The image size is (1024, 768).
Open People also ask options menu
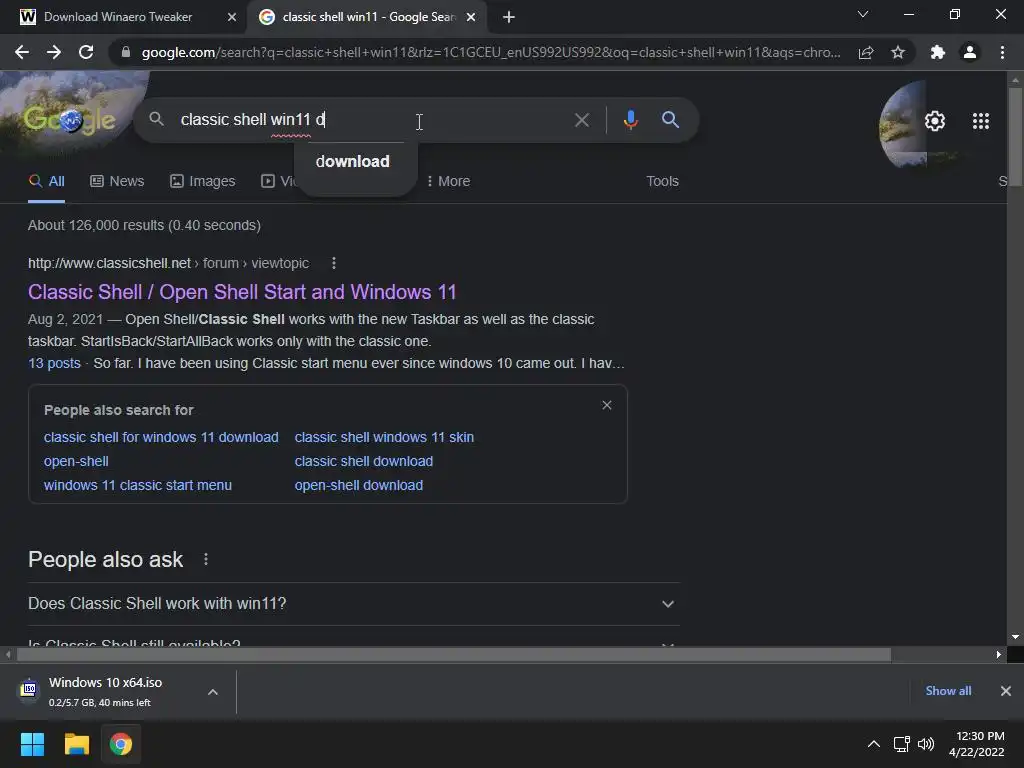(206, 559)
